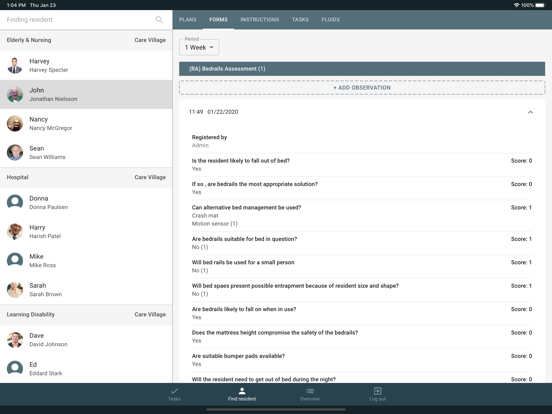Click "Are suitable bumper pads available?"
The height and width of the screenshot is (414, 552).
[238, 356]
